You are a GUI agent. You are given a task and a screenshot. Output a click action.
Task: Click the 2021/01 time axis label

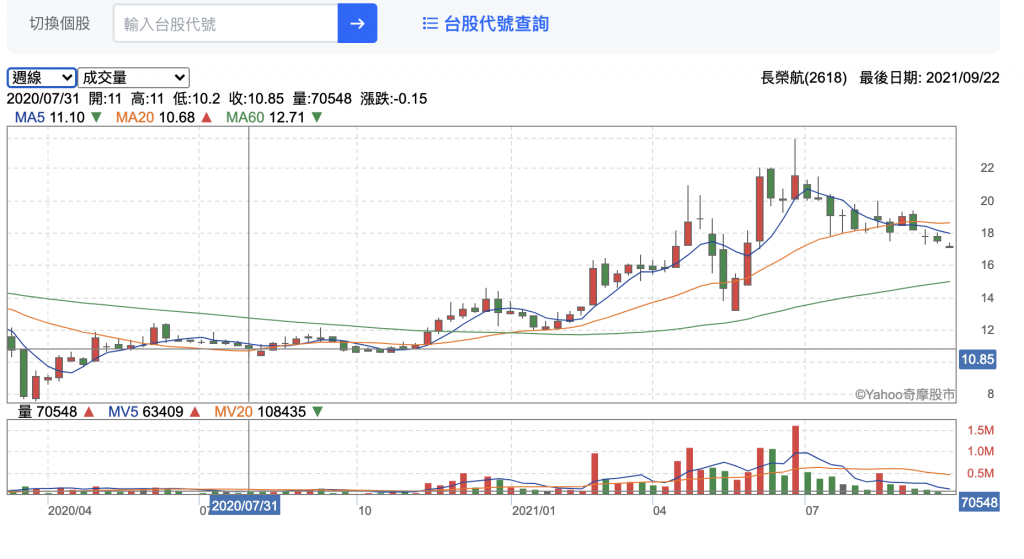click(534, 511)
